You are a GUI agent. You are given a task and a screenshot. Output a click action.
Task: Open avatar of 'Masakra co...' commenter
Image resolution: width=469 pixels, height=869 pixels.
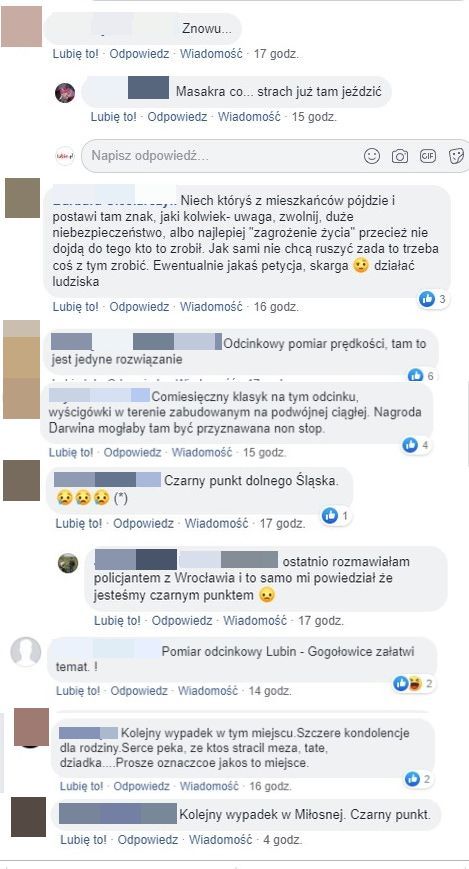(65, 93)
